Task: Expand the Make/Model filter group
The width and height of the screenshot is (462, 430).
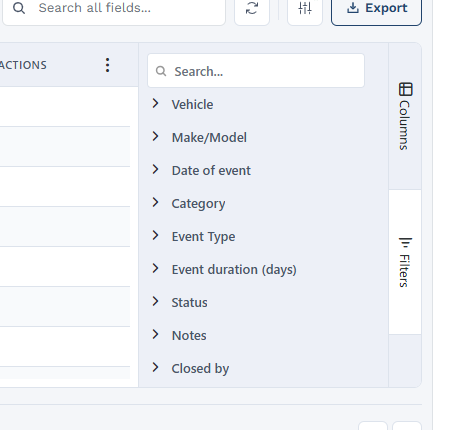Action: pyautogui.click(x=155, y=136)
